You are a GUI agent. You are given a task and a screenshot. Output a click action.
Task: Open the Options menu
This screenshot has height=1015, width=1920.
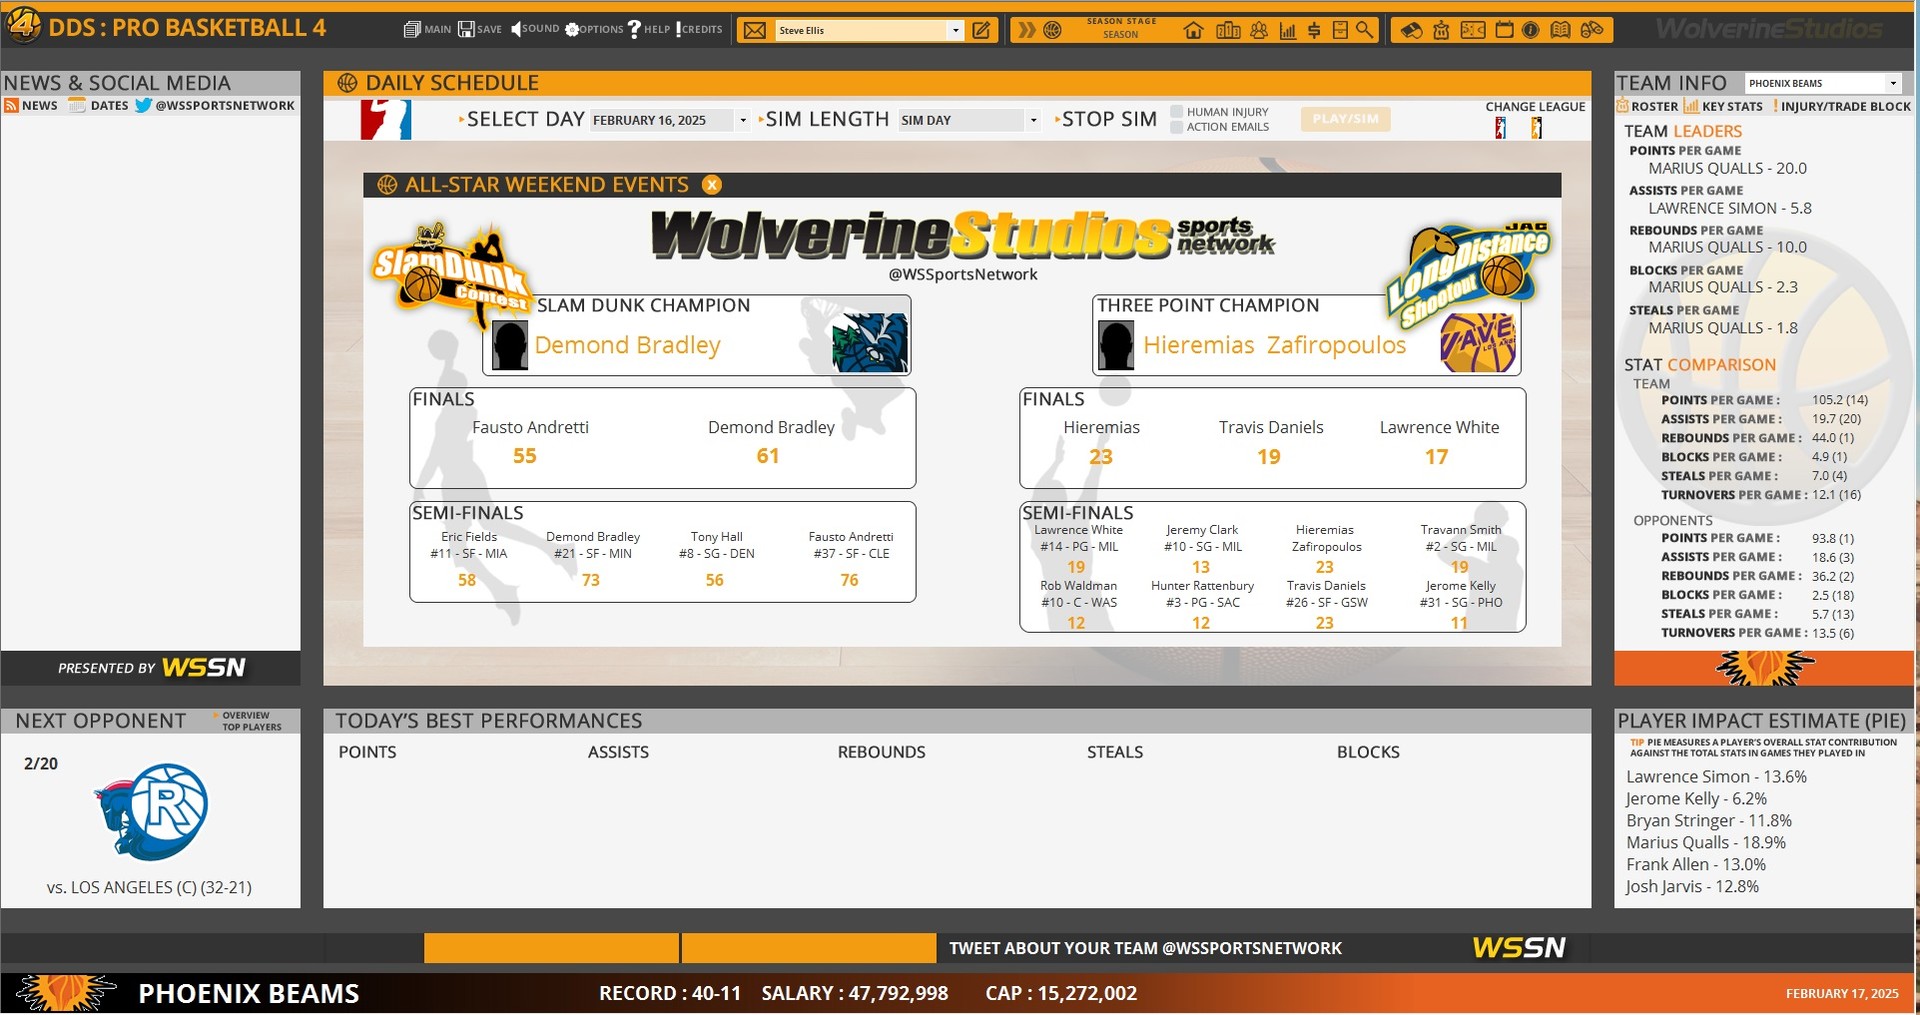(x=594, y=29)
